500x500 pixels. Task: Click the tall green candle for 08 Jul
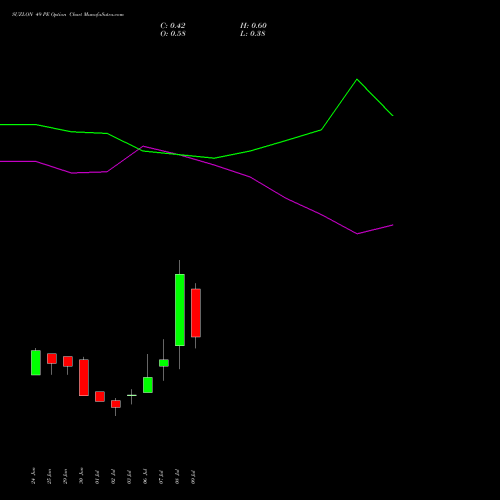tap(180, 310)
